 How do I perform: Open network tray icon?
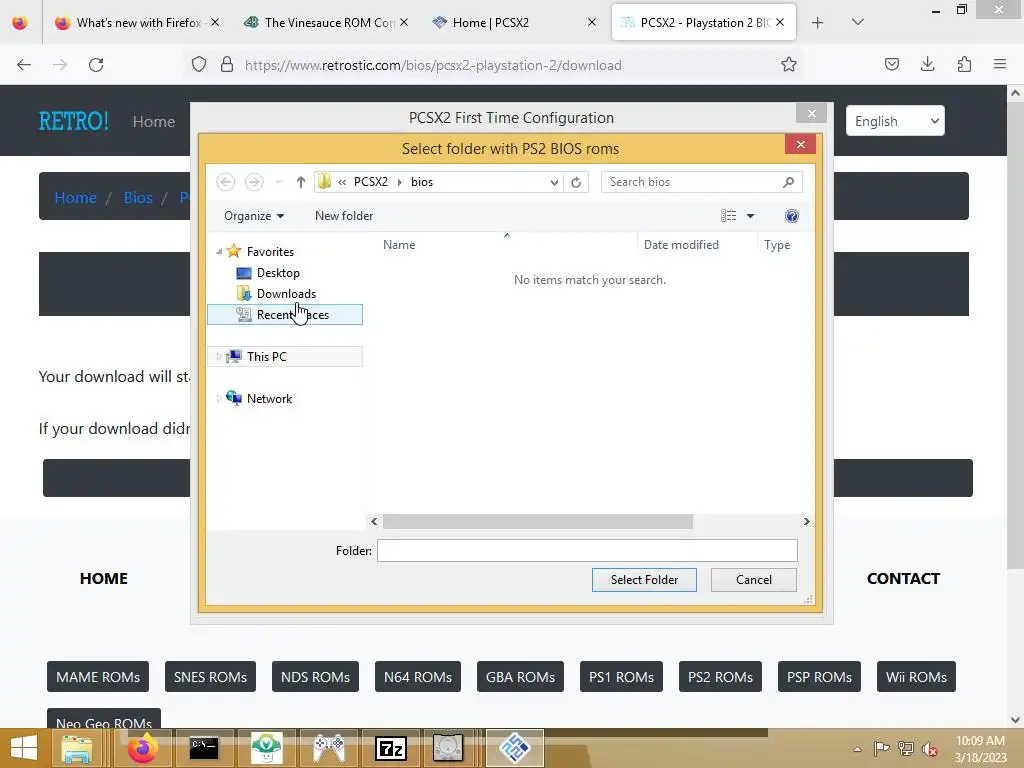coord(906,749)
